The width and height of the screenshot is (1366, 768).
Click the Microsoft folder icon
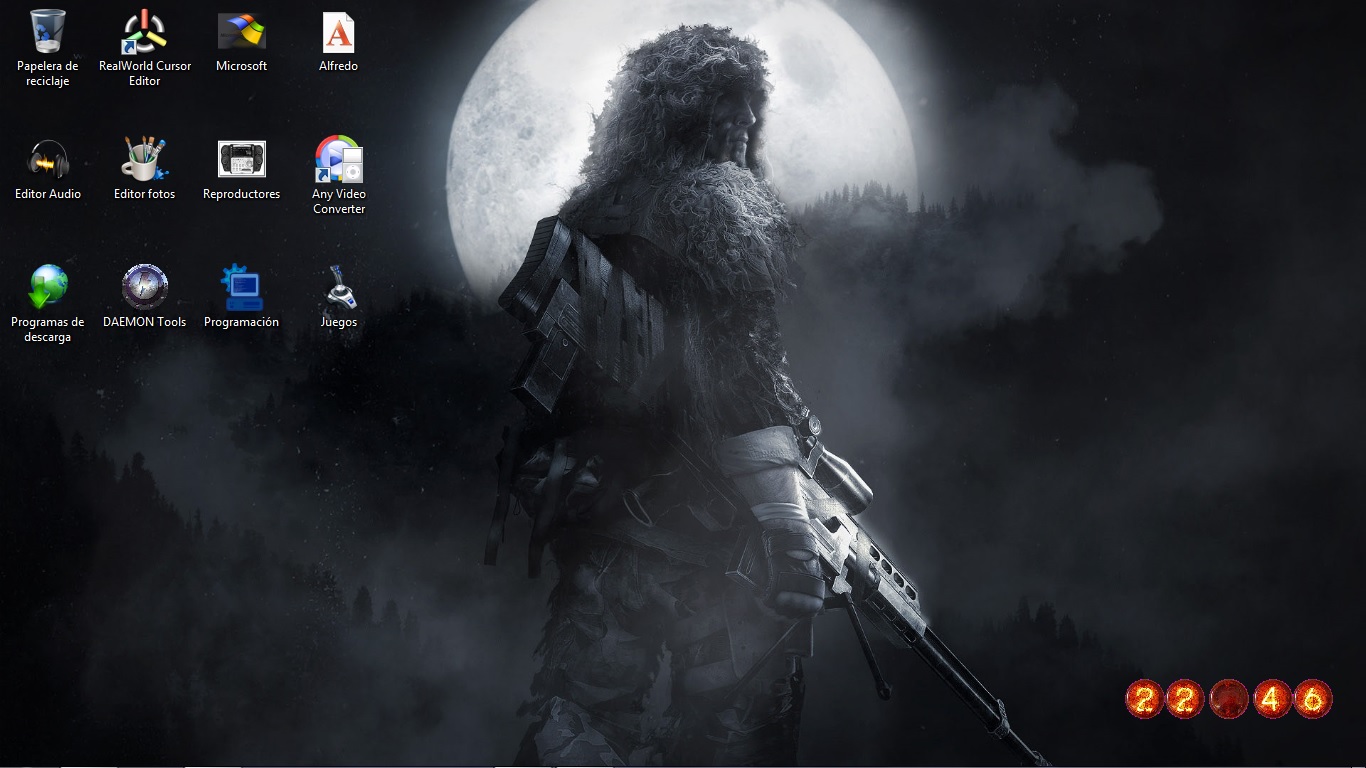click(x=242, y=32)
